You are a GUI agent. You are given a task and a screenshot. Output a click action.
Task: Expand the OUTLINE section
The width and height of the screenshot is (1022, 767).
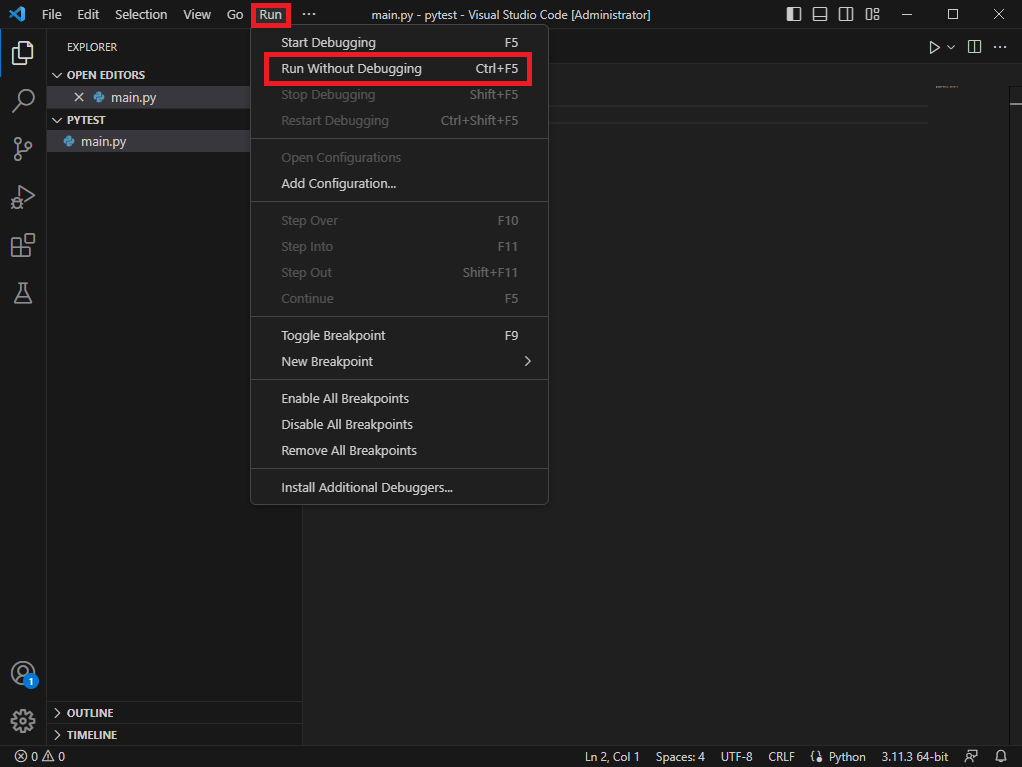pos(90,713)
